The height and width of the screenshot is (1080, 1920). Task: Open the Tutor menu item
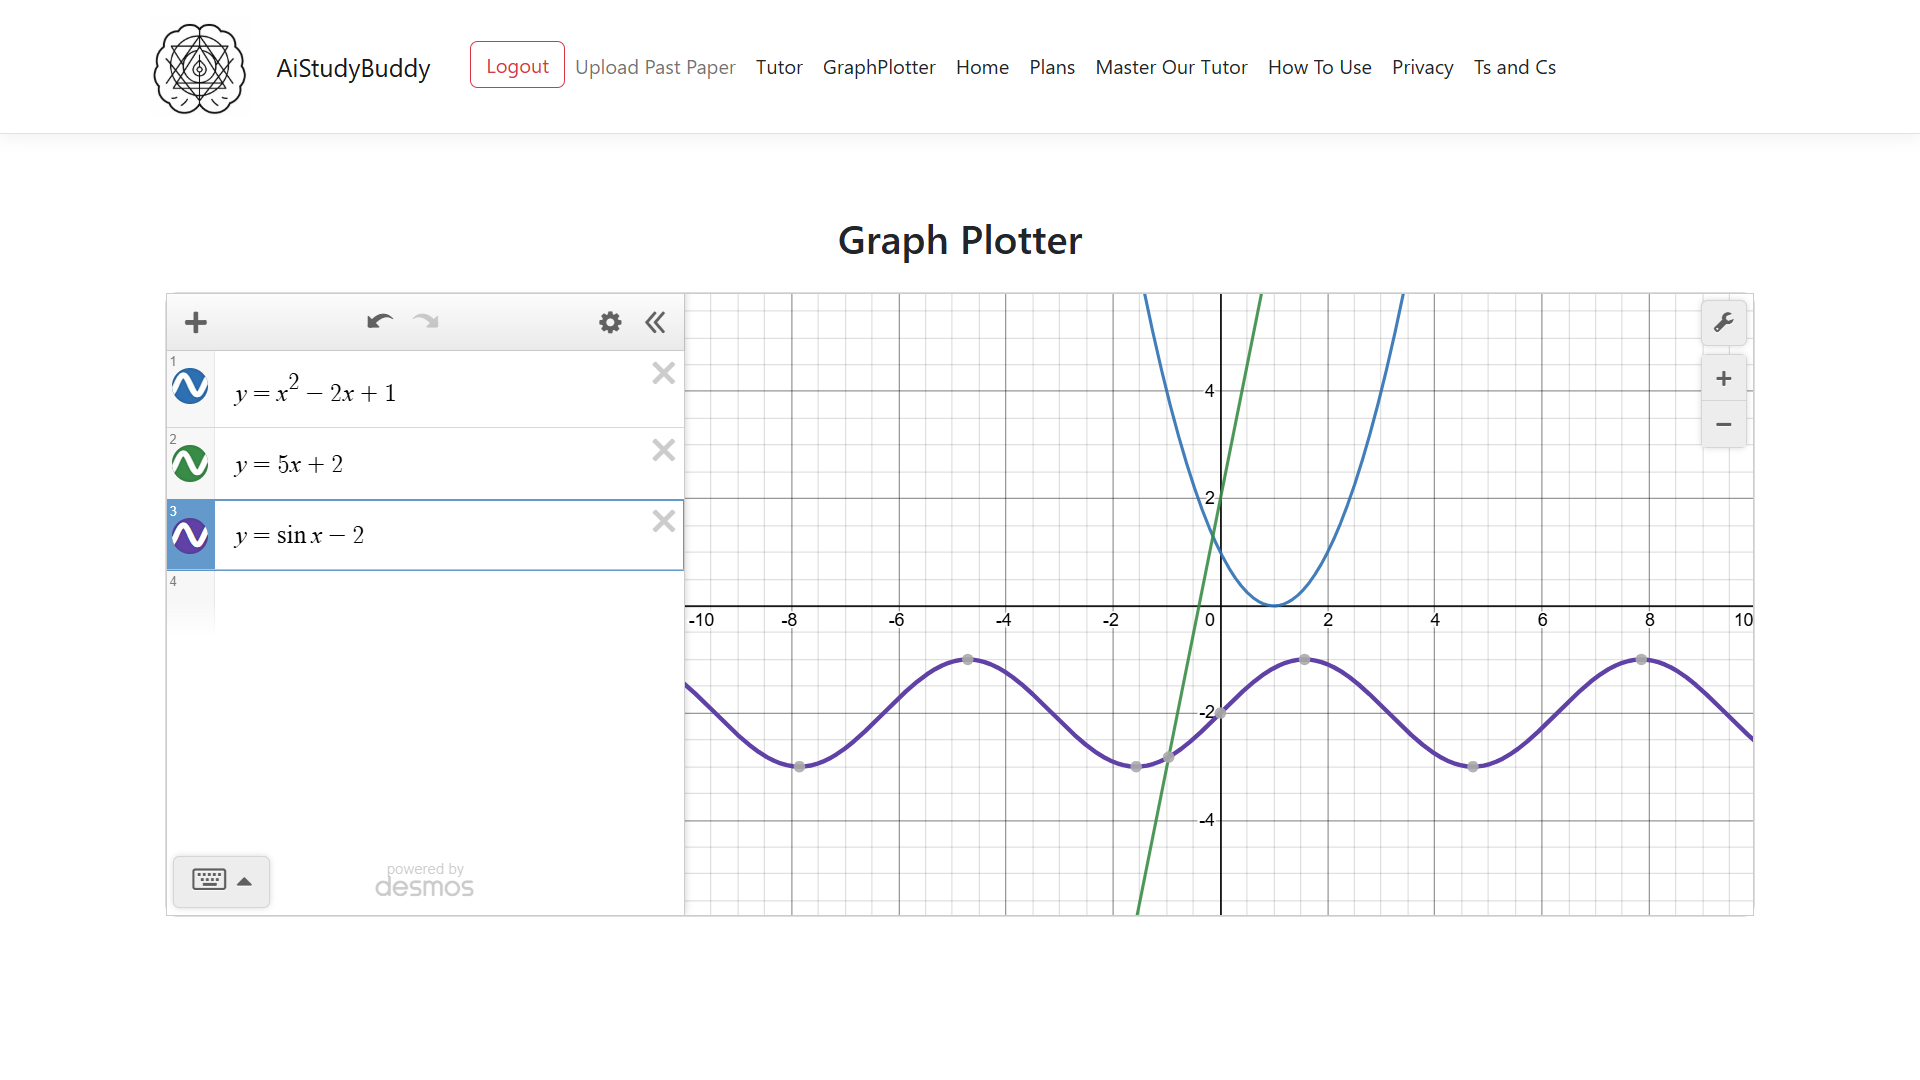click(779, 67)
